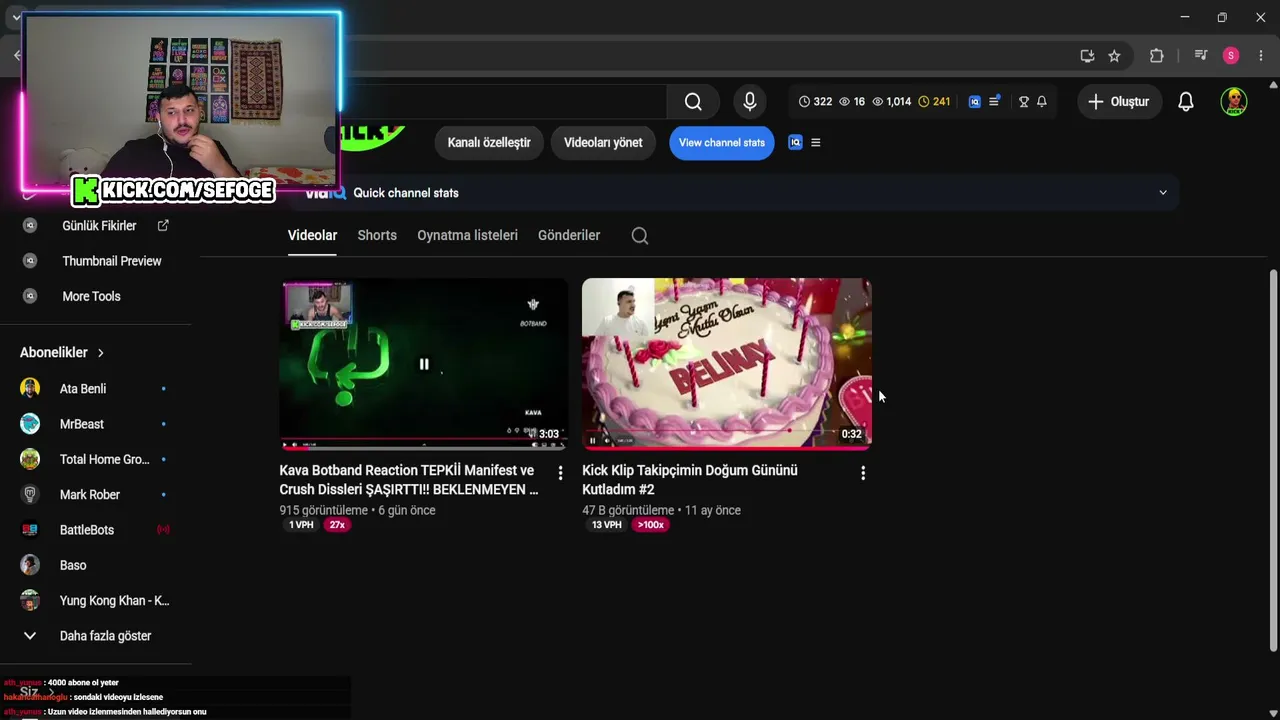Click the 1,014 views stat in vidIQ bar
This screenshot has width=1280, height=720.
pos(892,102)
